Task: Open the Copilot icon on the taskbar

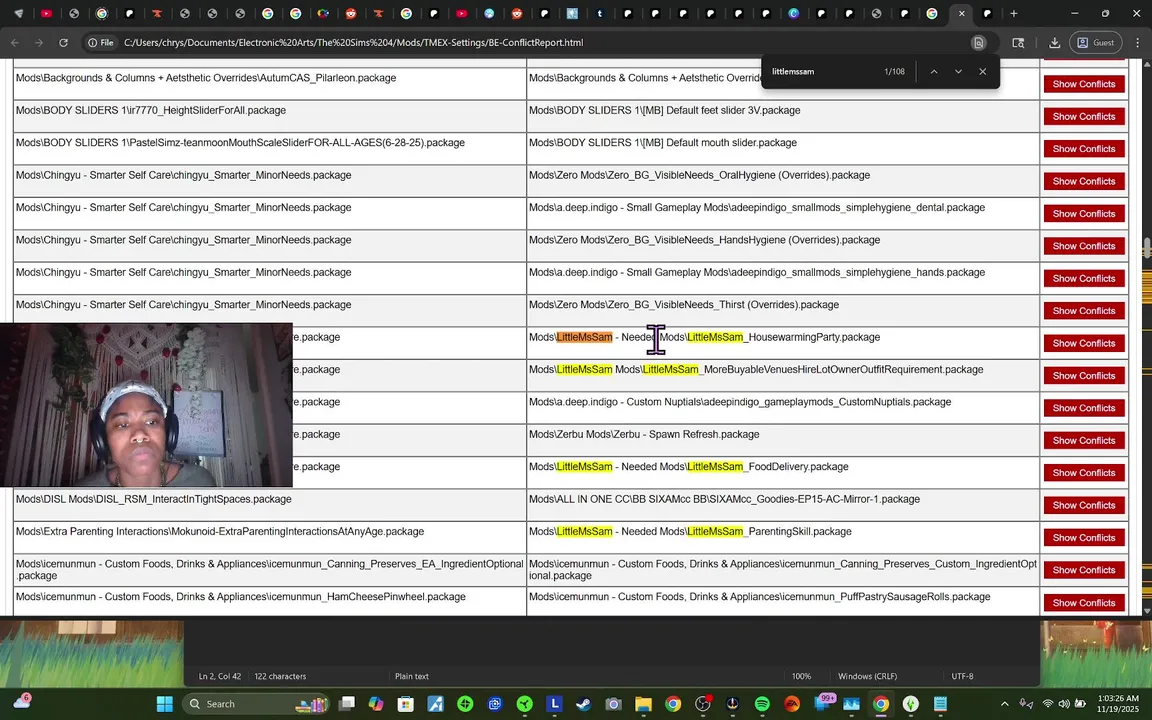Action: pos(376,704)
